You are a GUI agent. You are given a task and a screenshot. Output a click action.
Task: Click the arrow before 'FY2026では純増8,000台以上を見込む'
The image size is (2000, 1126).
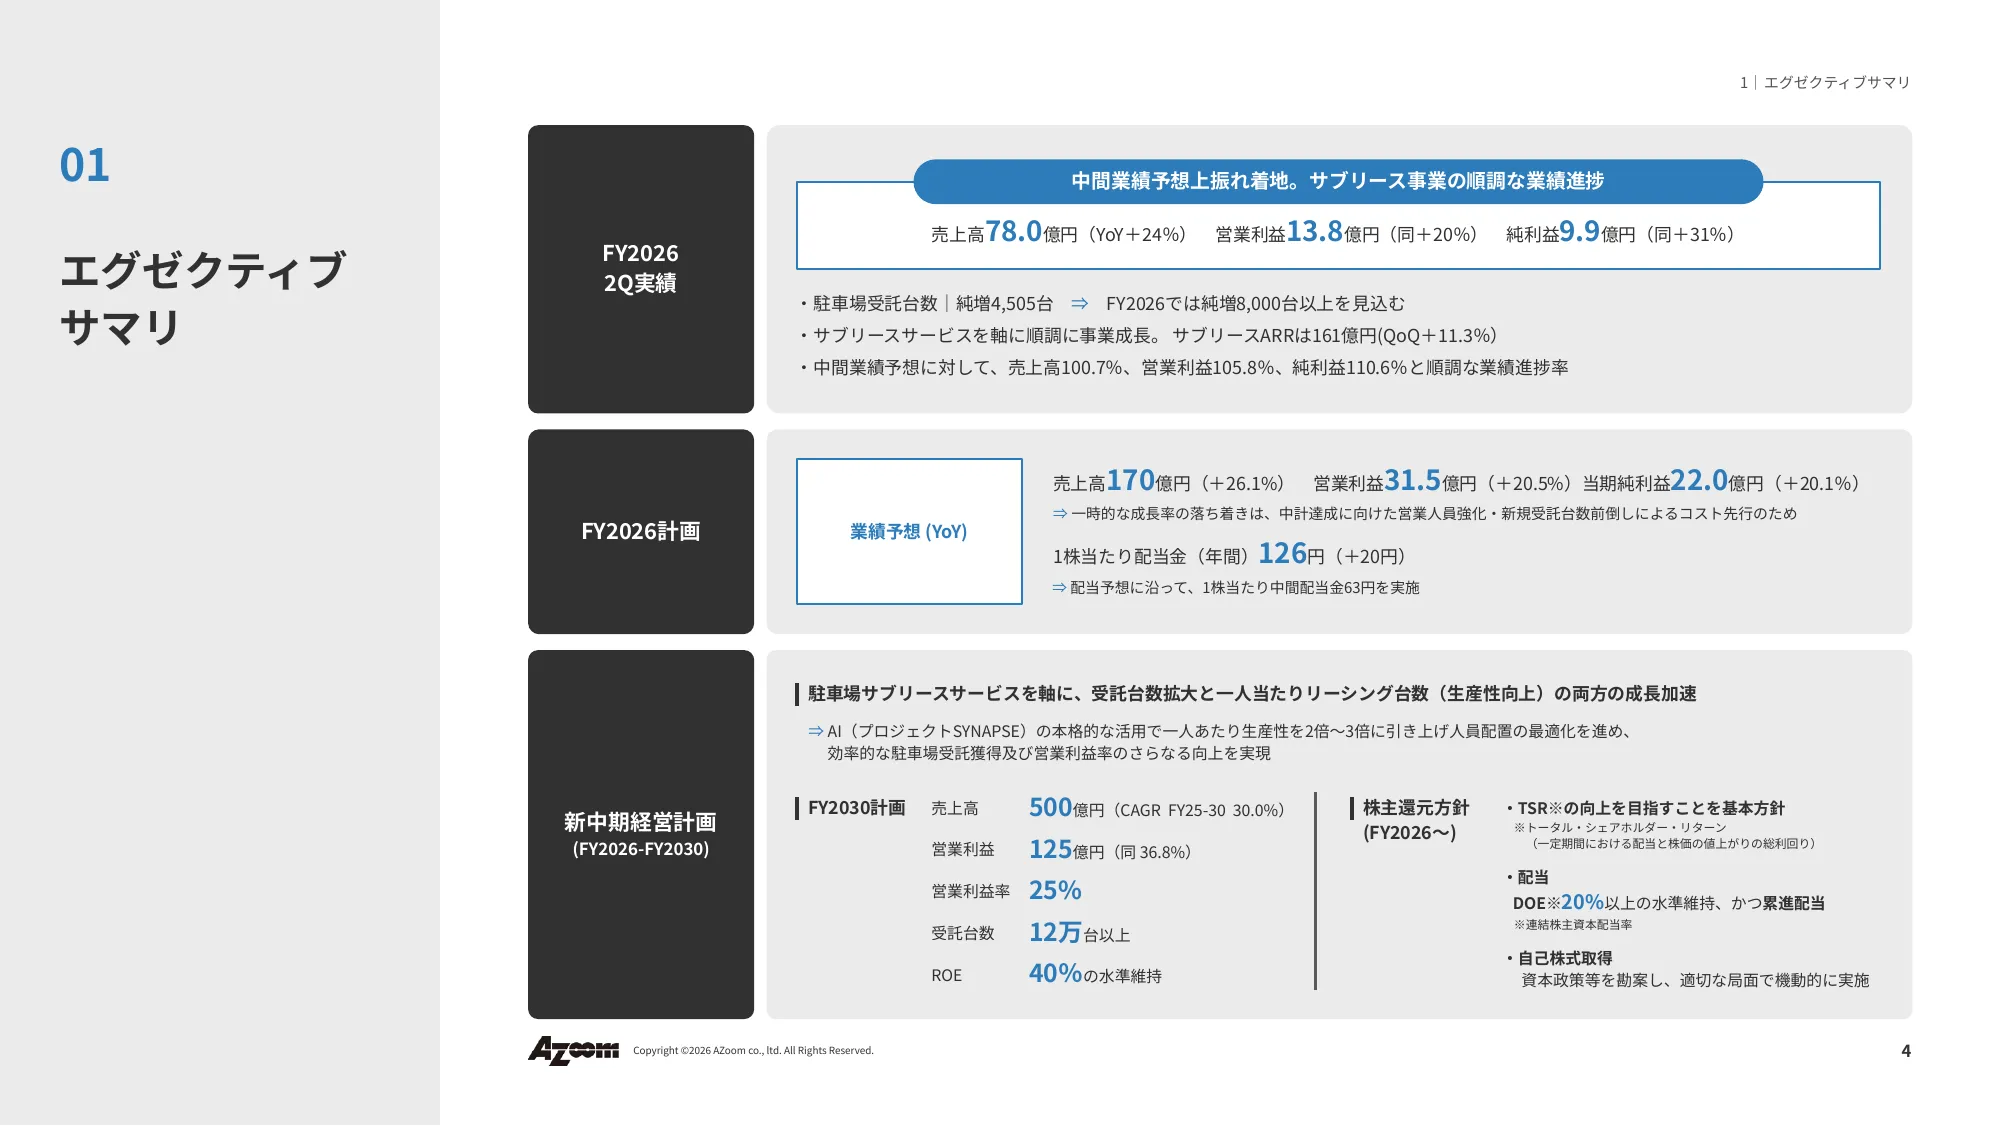1079,303
